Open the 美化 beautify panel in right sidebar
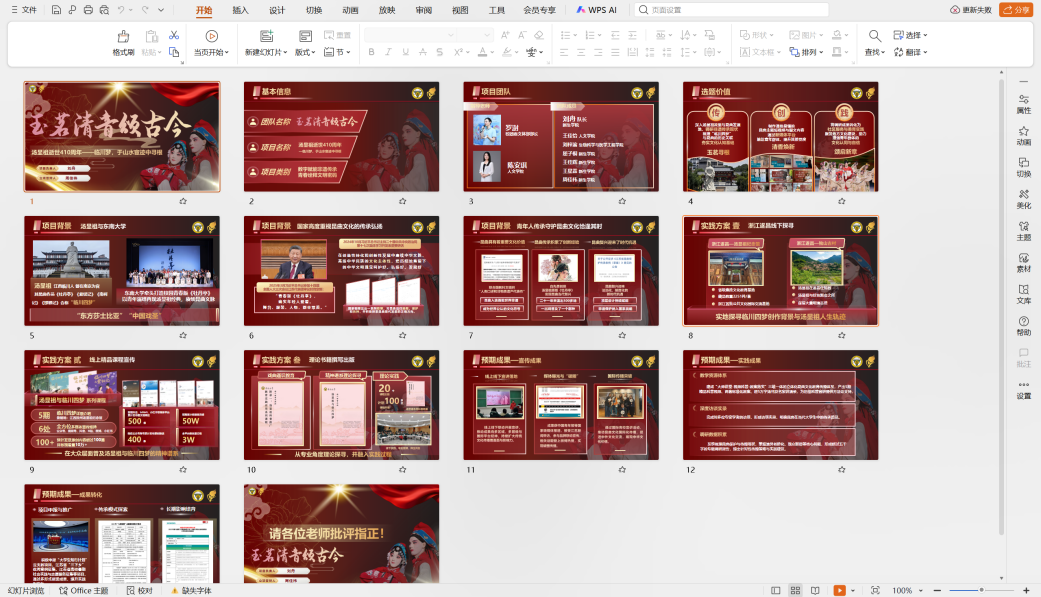The height and width of the screenshot is (597, 1041). coord(1023,196)
